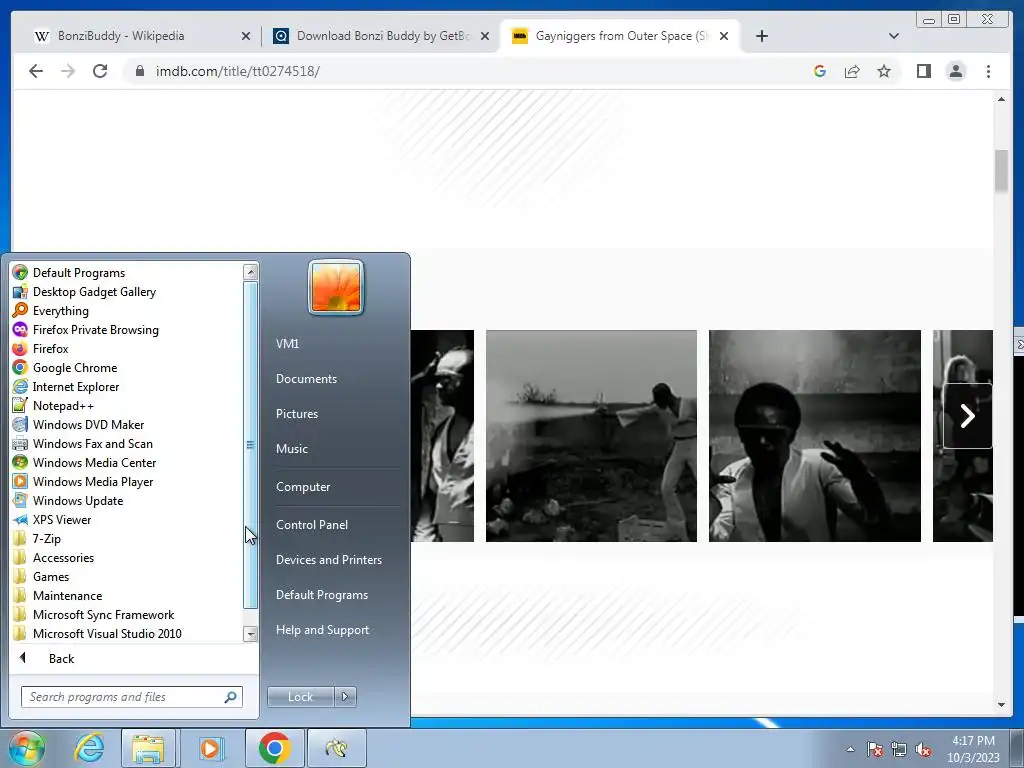Screen dimensions: 1024x768
Task: Launch Internet Explorer from the Start menu
Action: click(x=66, y=387)
